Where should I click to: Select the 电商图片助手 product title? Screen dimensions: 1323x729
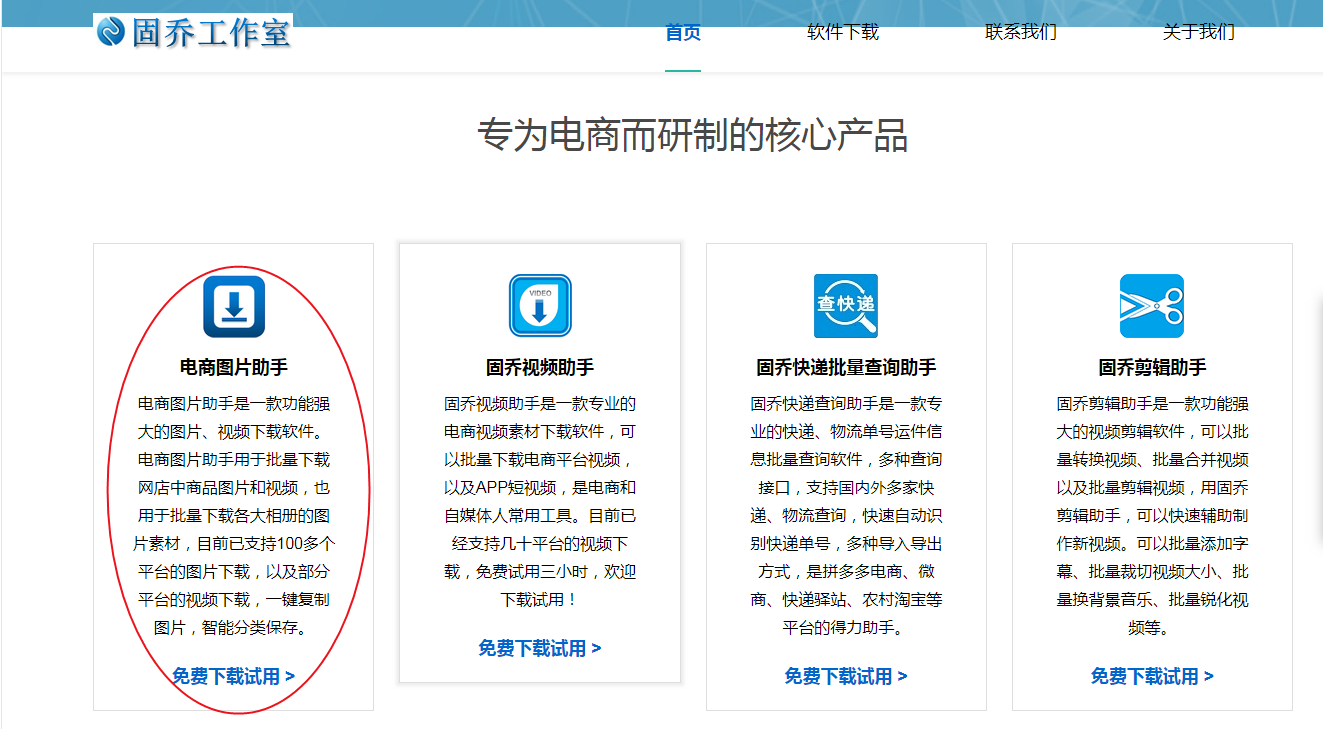tap(233, 367)
